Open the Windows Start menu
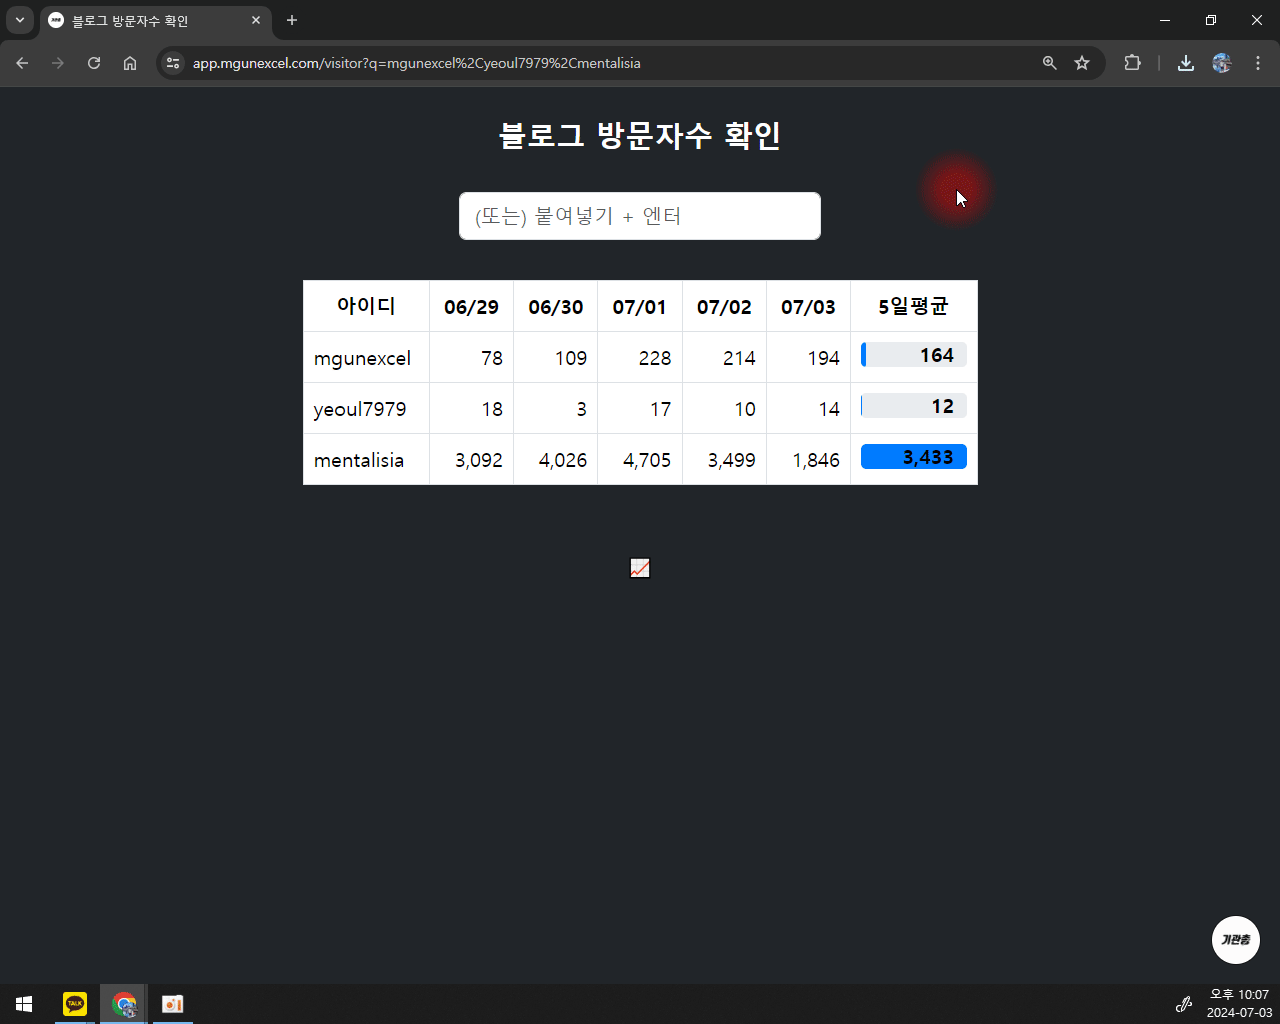 [x=24, y=1004]
